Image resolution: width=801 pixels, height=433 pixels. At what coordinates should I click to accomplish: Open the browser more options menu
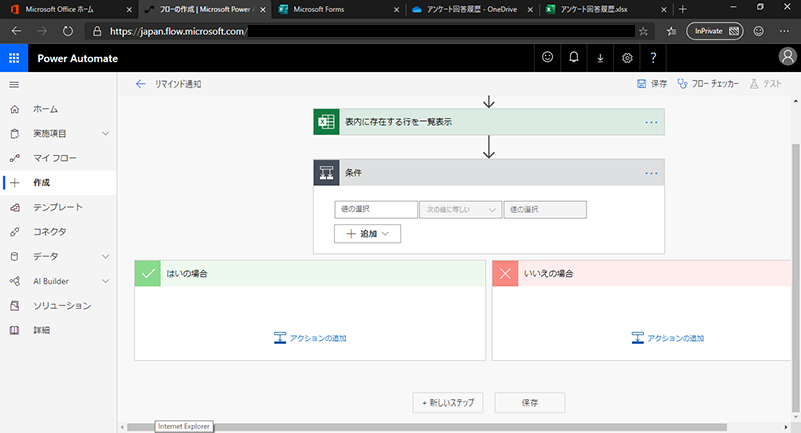point(784,31)
